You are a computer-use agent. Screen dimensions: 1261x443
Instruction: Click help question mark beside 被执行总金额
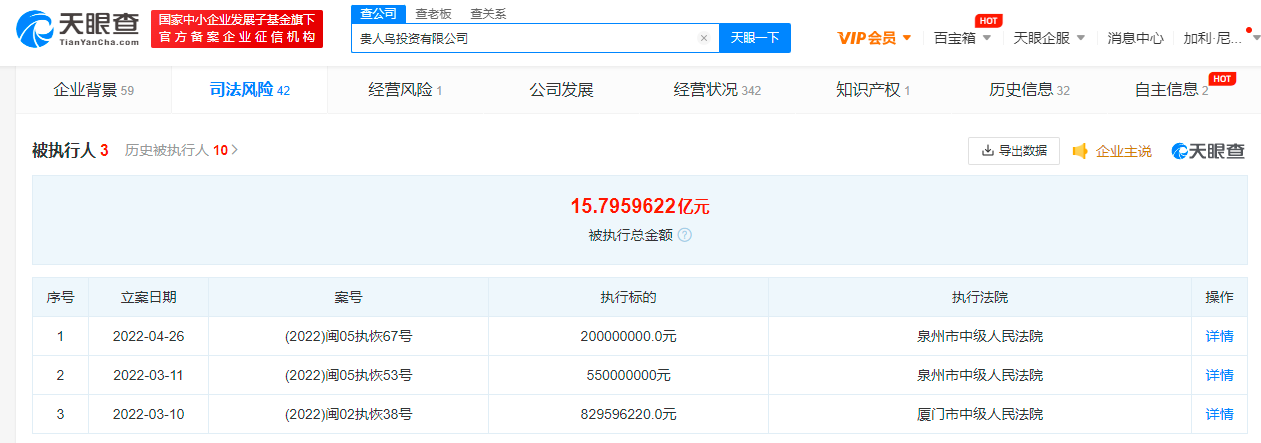coord(685,235)
